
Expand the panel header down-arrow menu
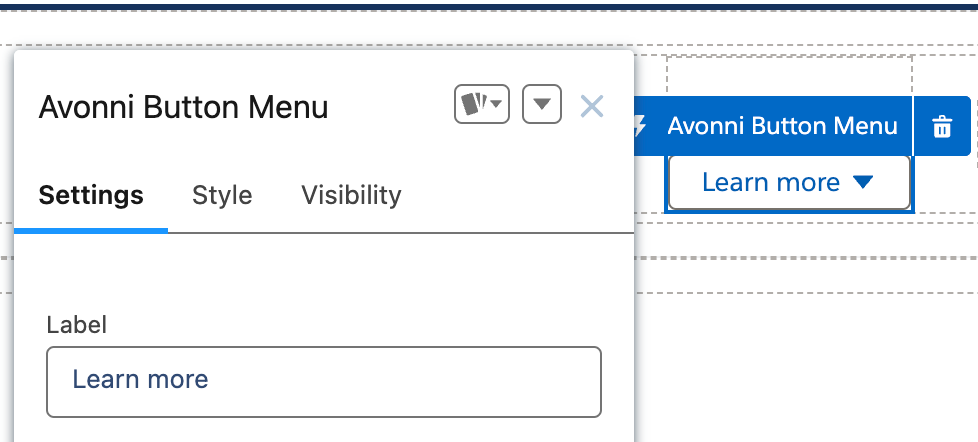coord(541,105)
